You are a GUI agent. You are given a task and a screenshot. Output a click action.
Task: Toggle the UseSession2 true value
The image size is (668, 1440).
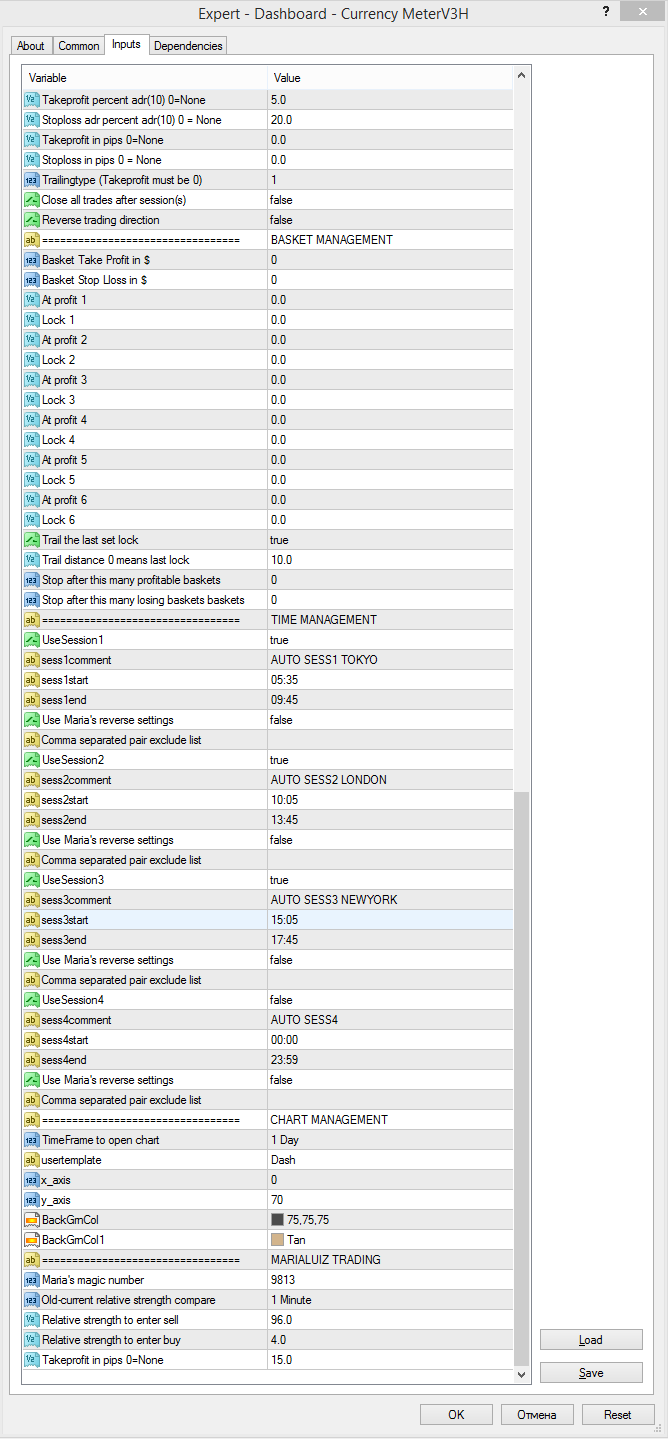click(x=389, y=760)
